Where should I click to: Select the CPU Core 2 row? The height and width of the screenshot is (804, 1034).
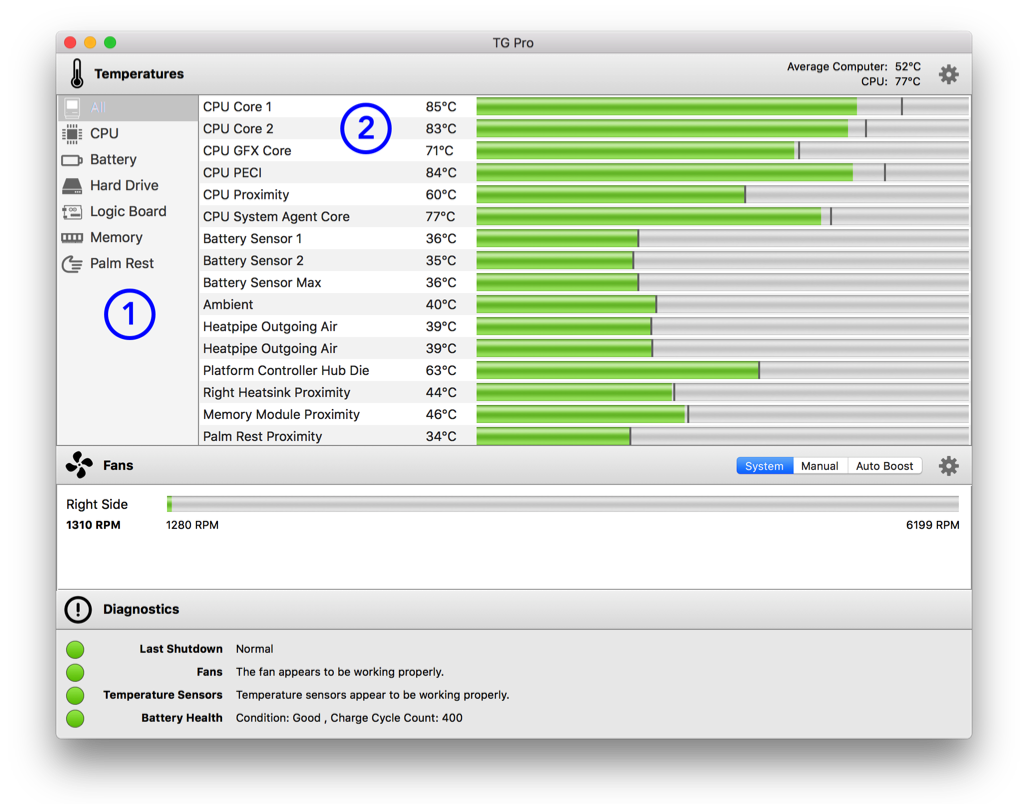click(584, 129)
